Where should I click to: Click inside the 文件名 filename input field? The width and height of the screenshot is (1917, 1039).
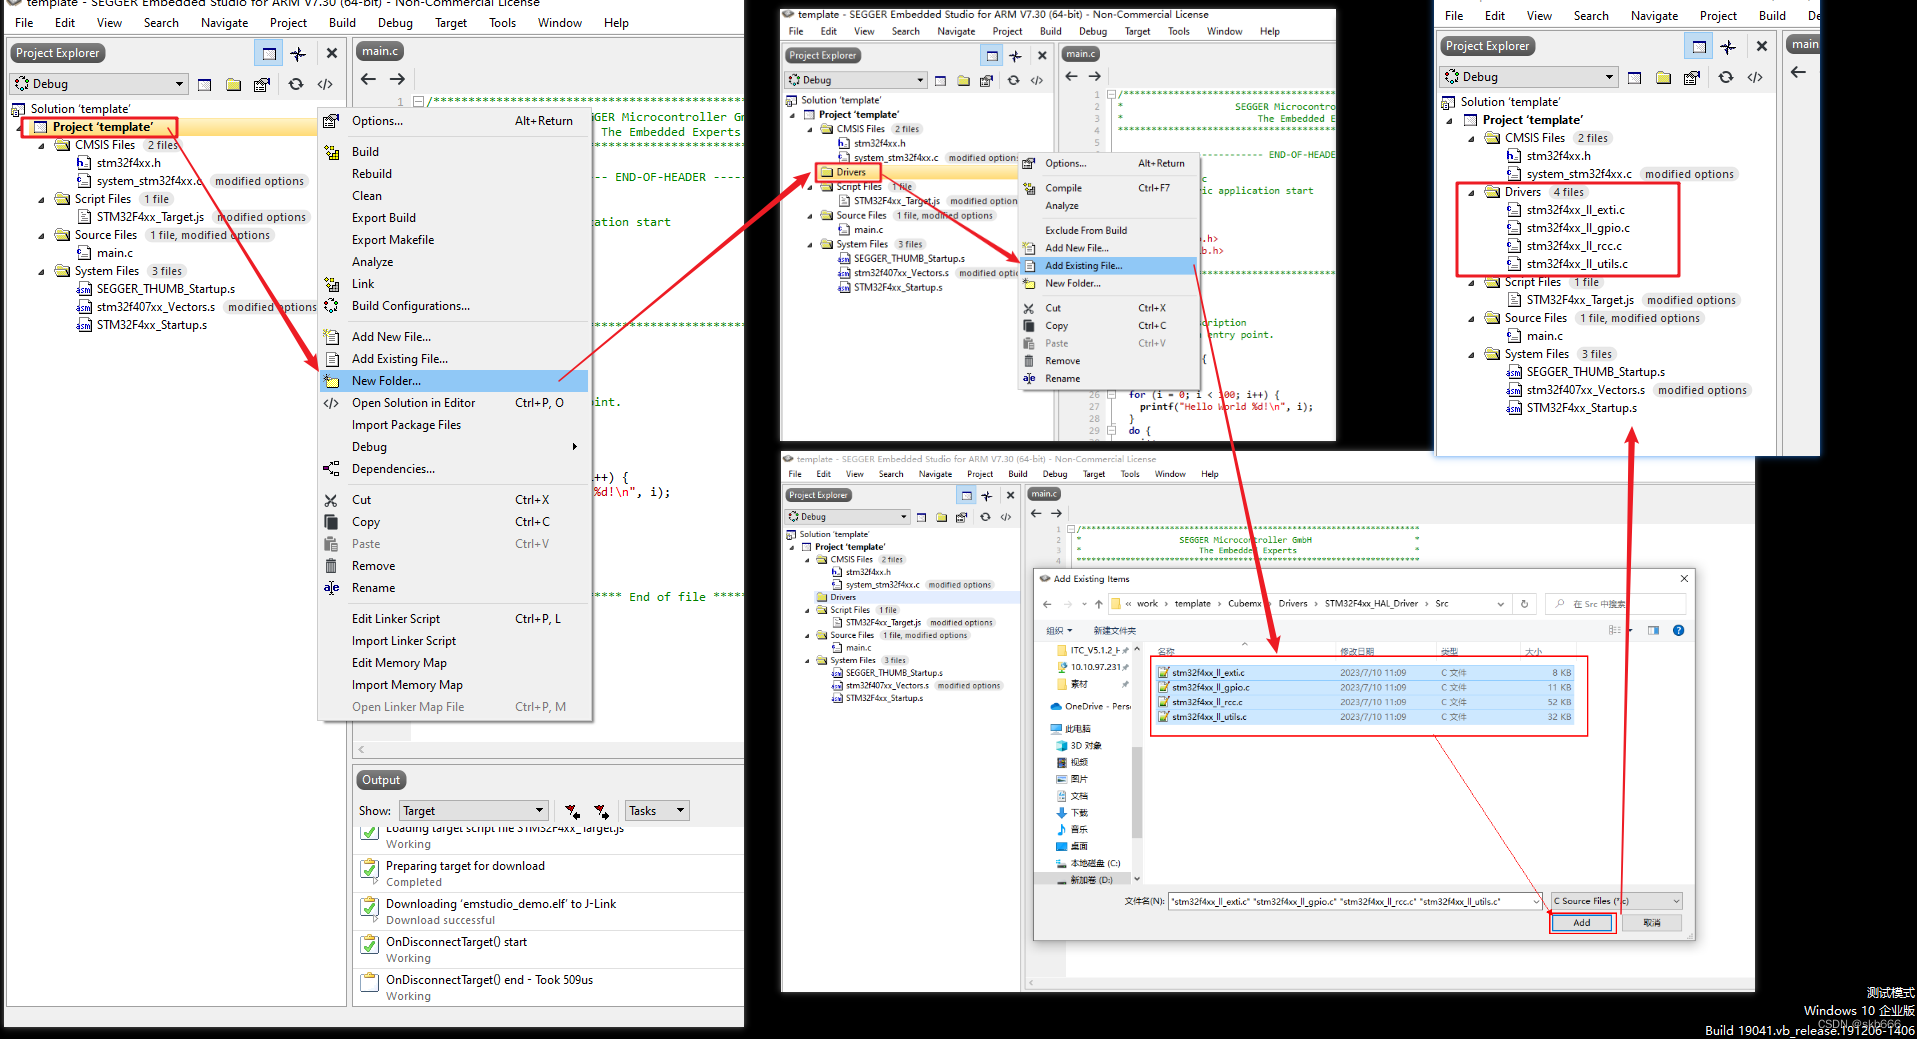pos(1350,901)
